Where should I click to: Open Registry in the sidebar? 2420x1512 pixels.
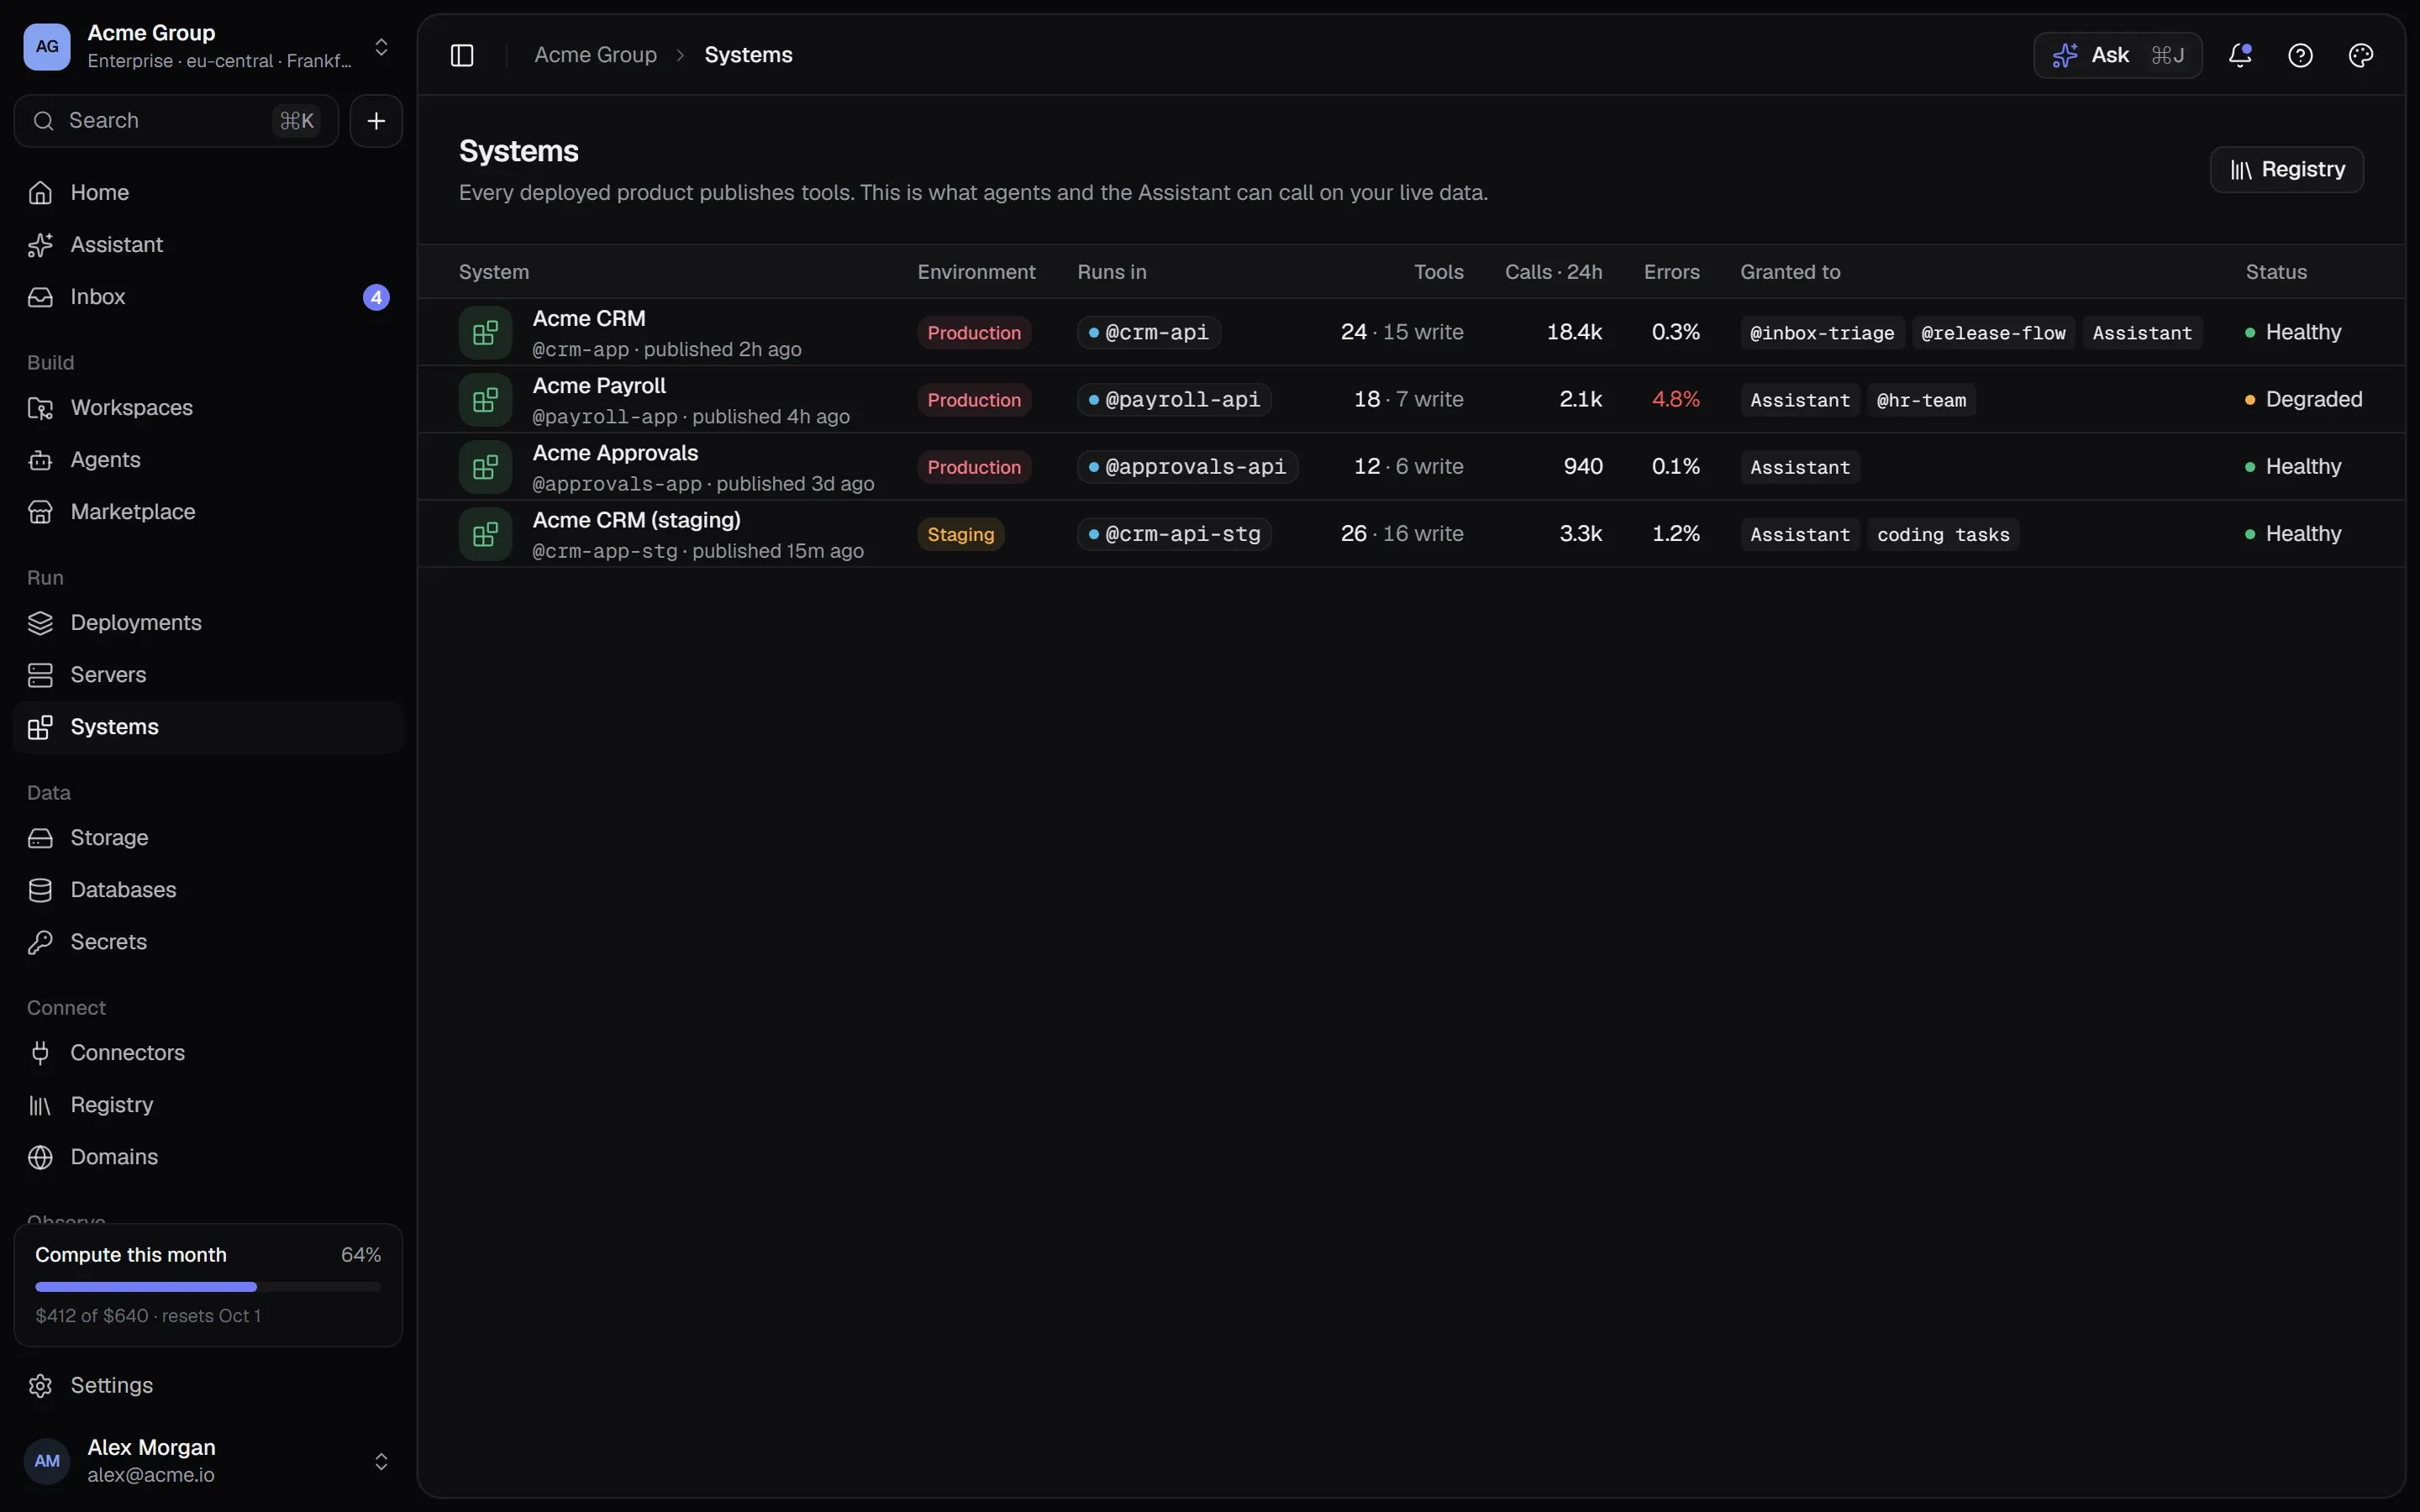coord(208,1105)
